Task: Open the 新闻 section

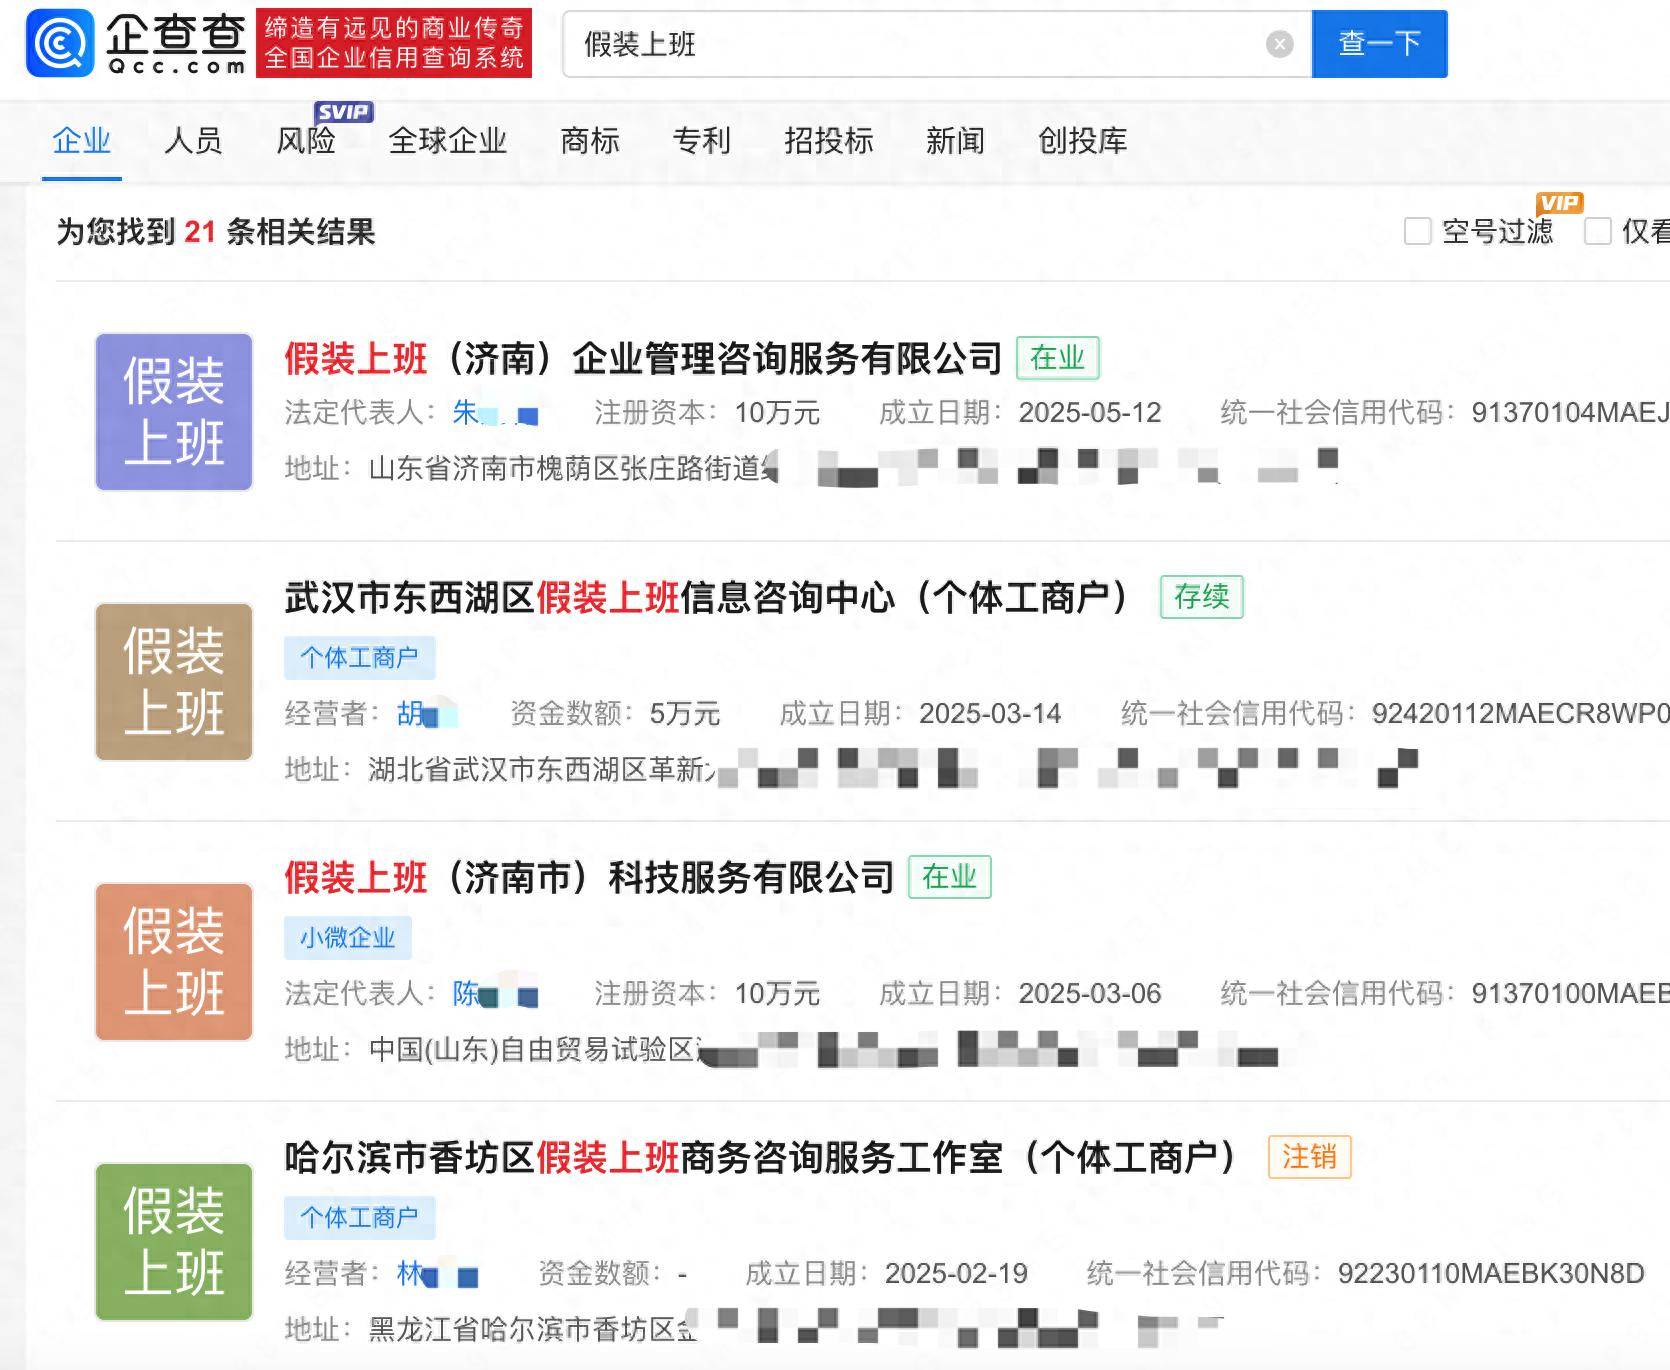Action: [x=956, y=141]
